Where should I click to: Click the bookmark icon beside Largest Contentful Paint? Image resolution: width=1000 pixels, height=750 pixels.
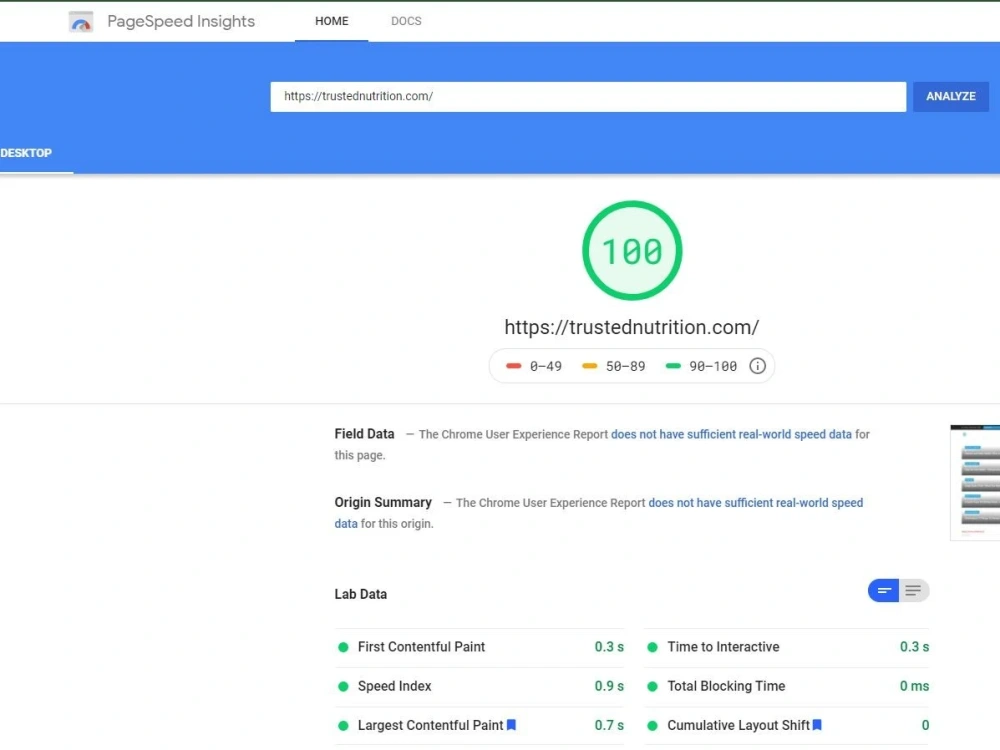tap(511, 725)
